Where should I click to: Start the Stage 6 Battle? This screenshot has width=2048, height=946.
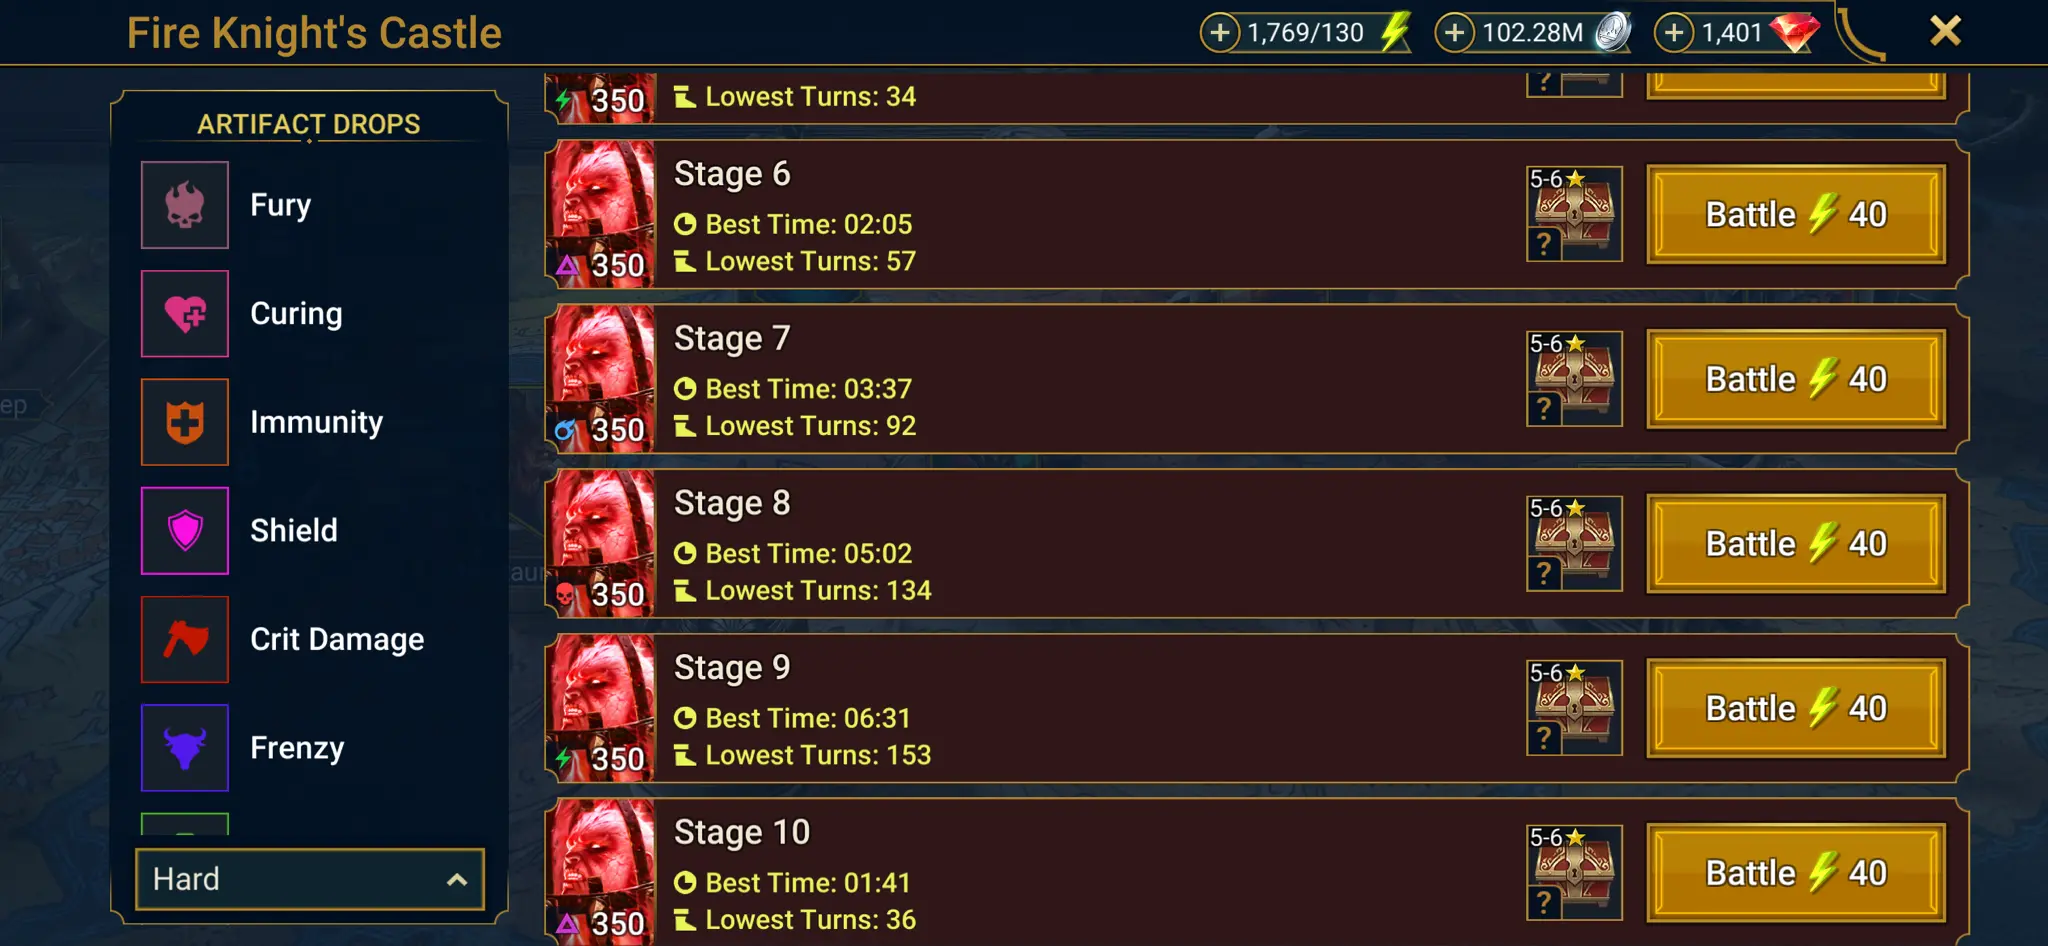click(1796, 214)
